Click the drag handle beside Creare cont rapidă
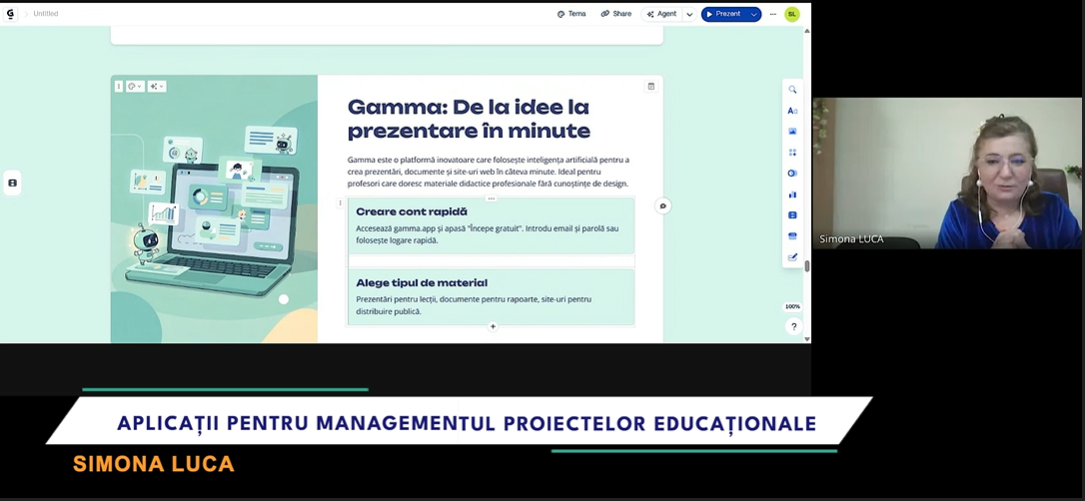 coord(340,203)
